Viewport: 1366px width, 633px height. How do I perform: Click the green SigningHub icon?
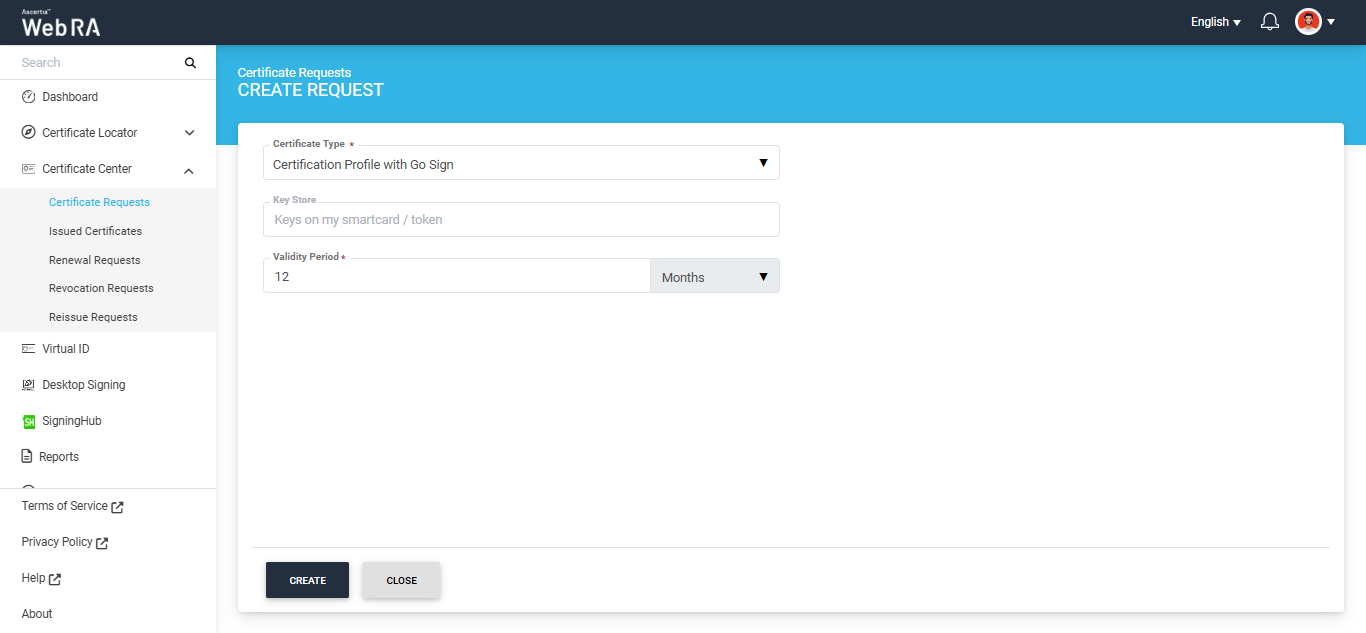coord(29,422)
